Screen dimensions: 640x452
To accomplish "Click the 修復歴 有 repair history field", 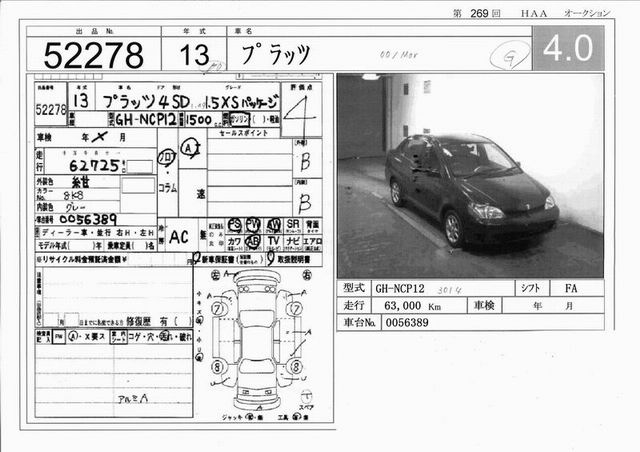I will 157,321.
